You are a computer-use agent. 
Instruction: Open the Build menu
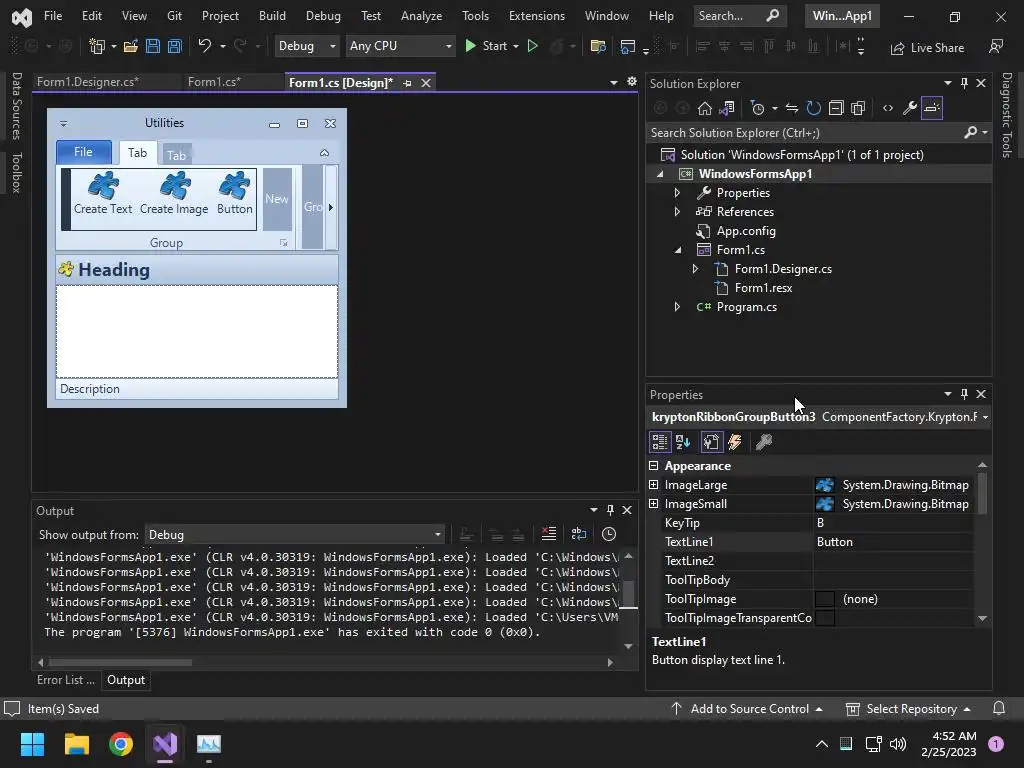pos(272,16)
